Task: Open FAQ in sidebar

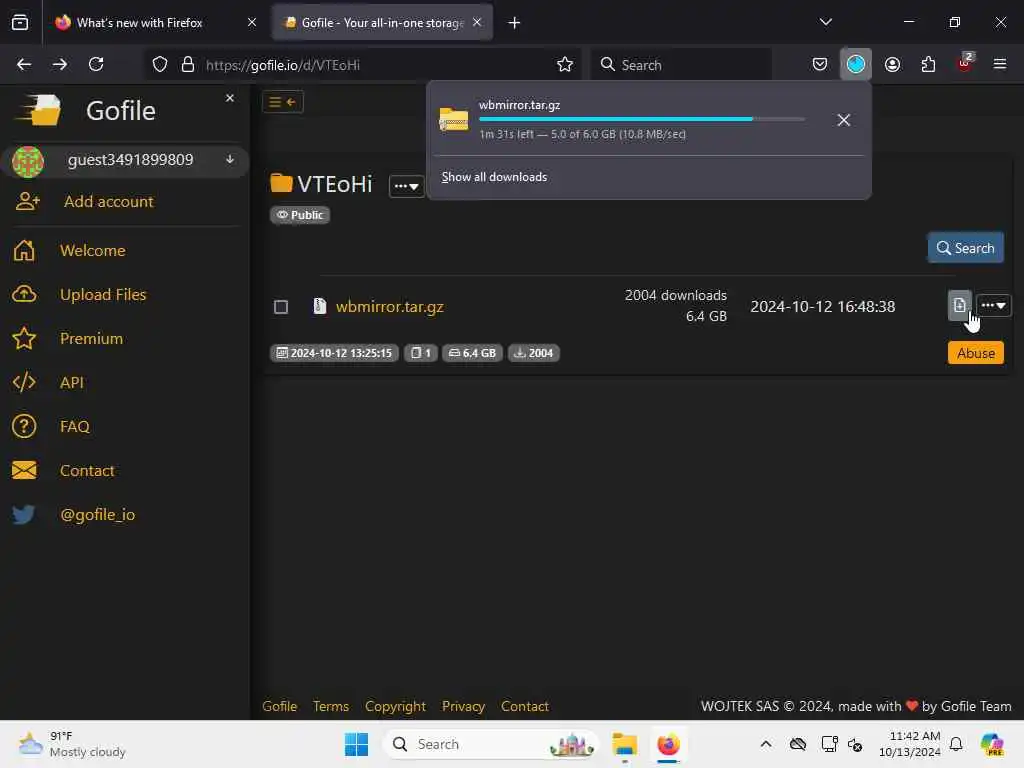Action: pos(74,426)
